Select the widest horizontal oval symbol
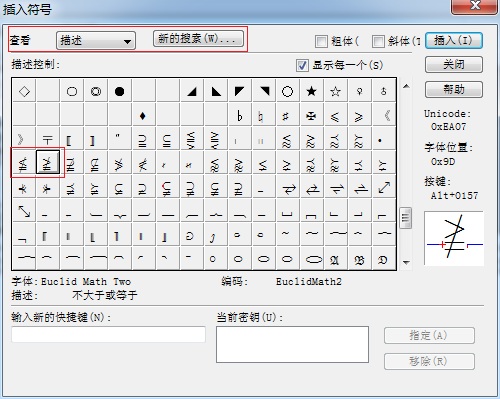Viewport: 500px width, 399px height. [x=314, y=259]
